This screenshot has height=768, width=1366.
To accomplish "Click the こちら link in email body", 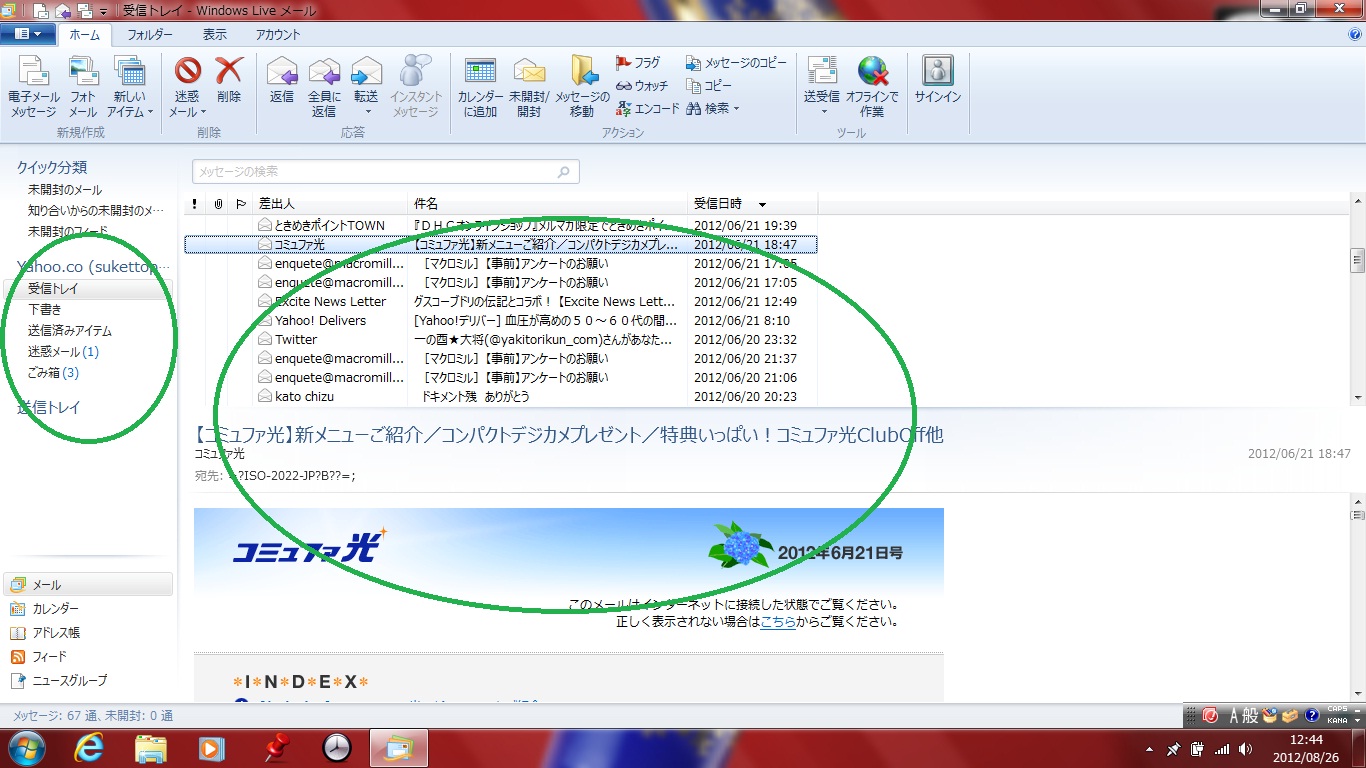I will pyautogui.click(x=778, y=622).
